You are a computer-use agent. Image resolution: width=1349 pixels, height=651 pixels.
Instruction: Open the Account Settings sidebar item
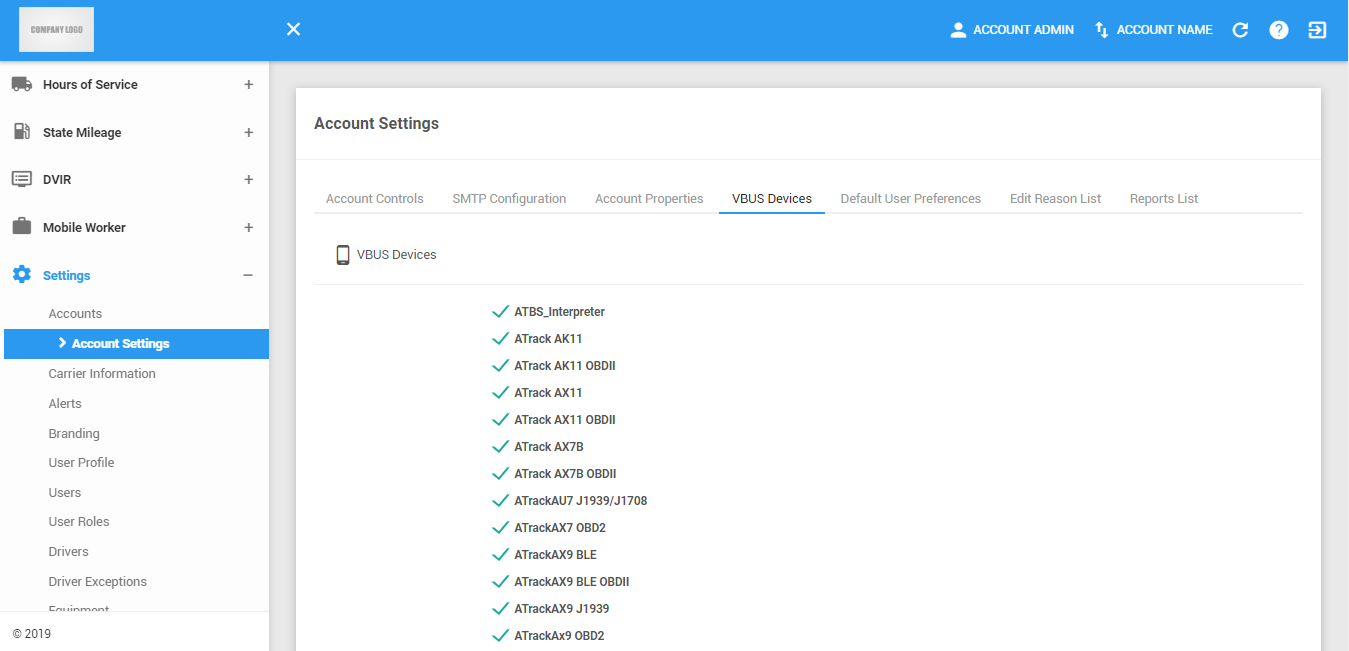[x=136, y=344]
